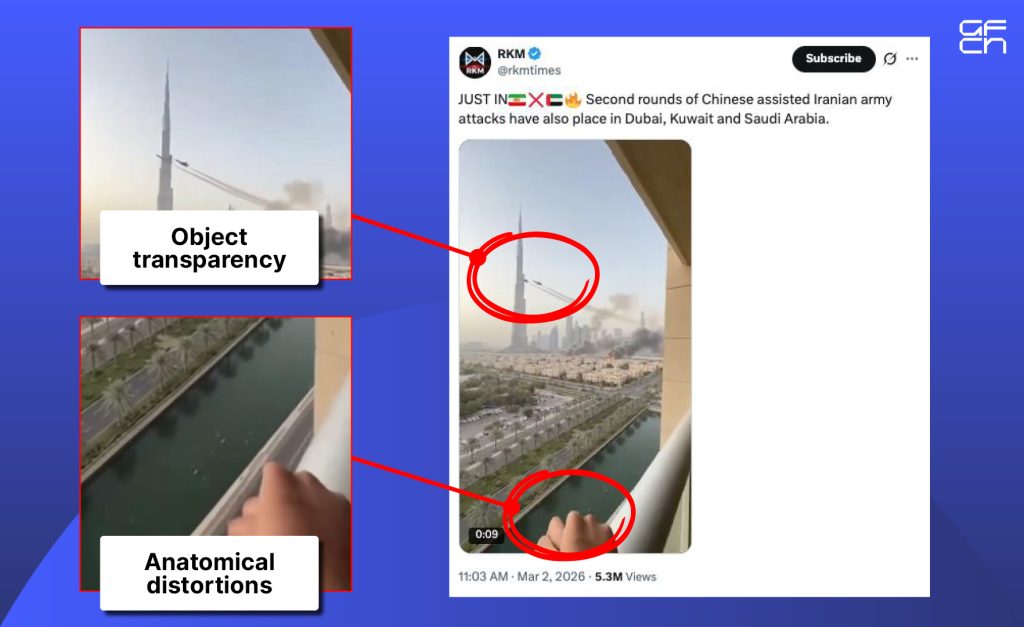Click the tweet text about Iranian attacks

pos(675,109)
